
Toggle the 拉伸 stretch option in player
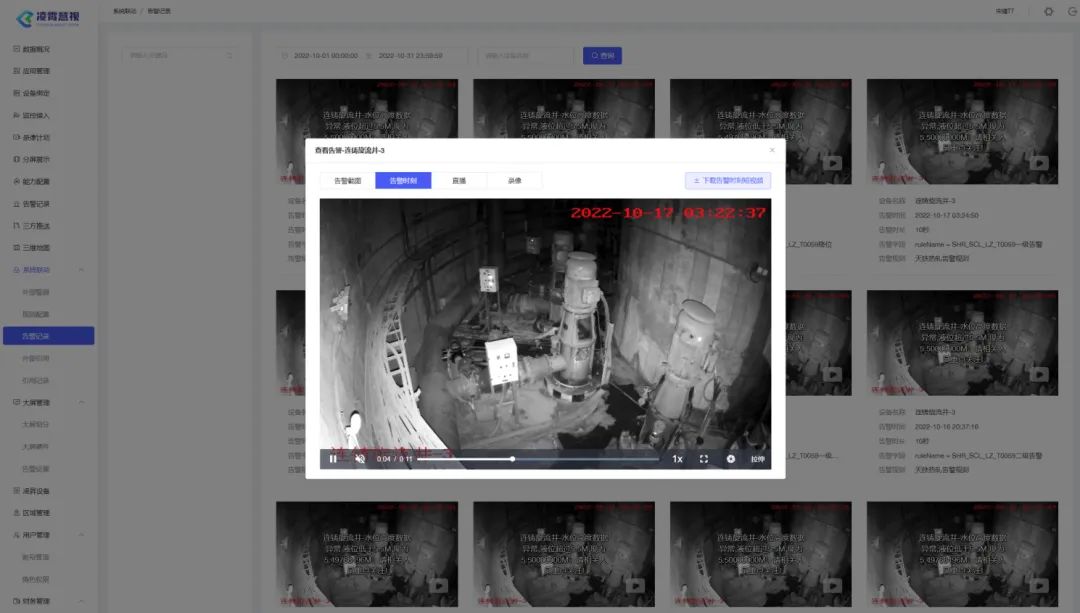(x=758, y=459)
